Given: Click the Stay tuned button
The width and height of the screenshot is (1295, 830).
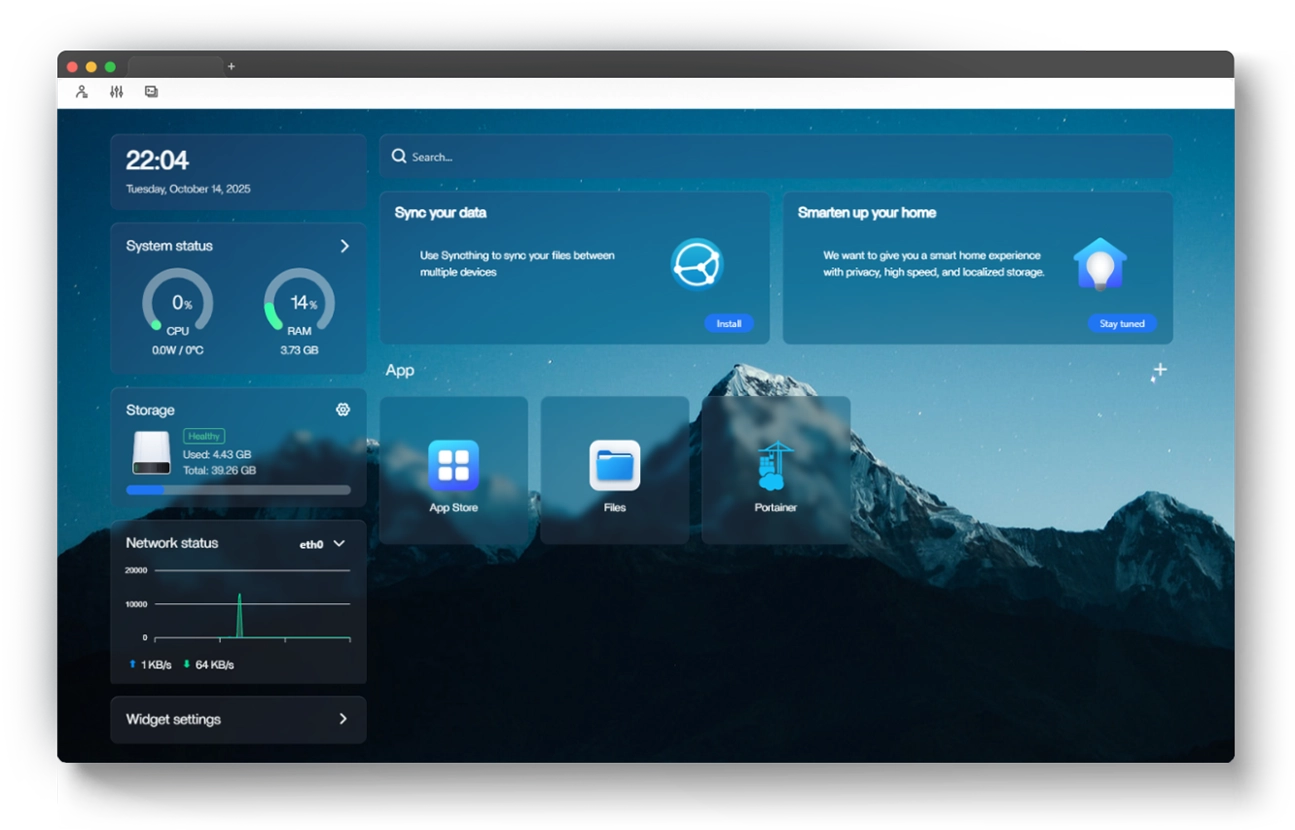Looking at the screenshot, I should click(x=1121, y=324).
